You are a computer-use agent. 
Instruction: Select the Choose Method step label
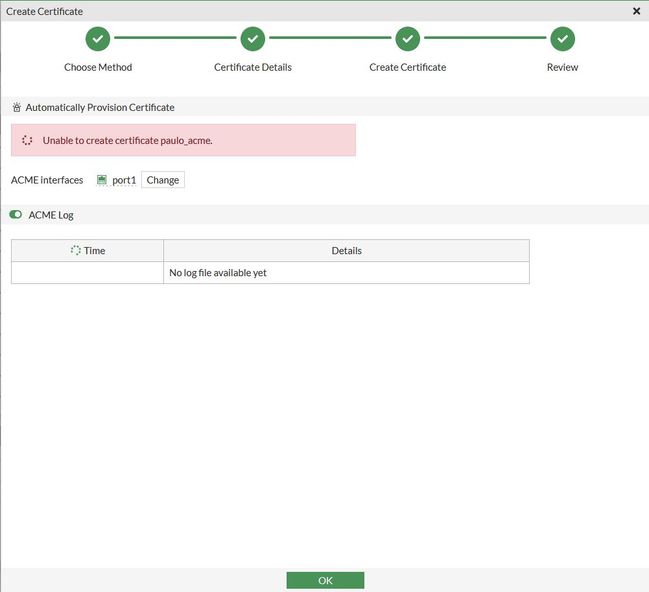pos(98,67)
